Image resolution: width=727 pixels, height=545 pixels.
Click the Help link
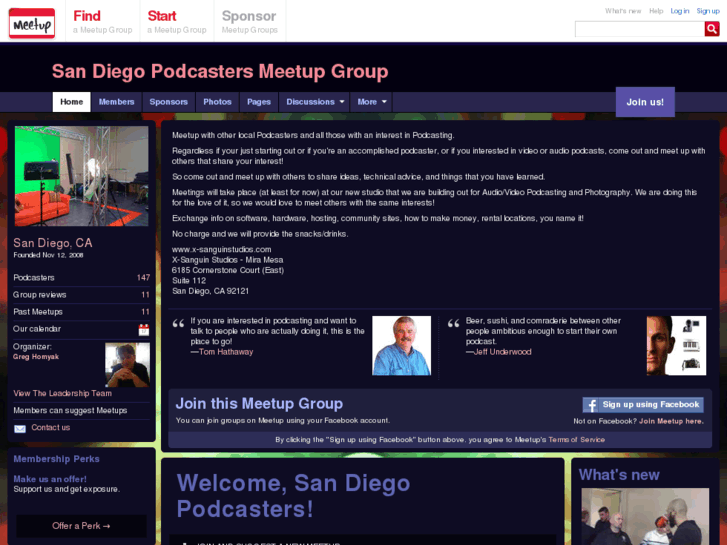[x=656, y=11]
